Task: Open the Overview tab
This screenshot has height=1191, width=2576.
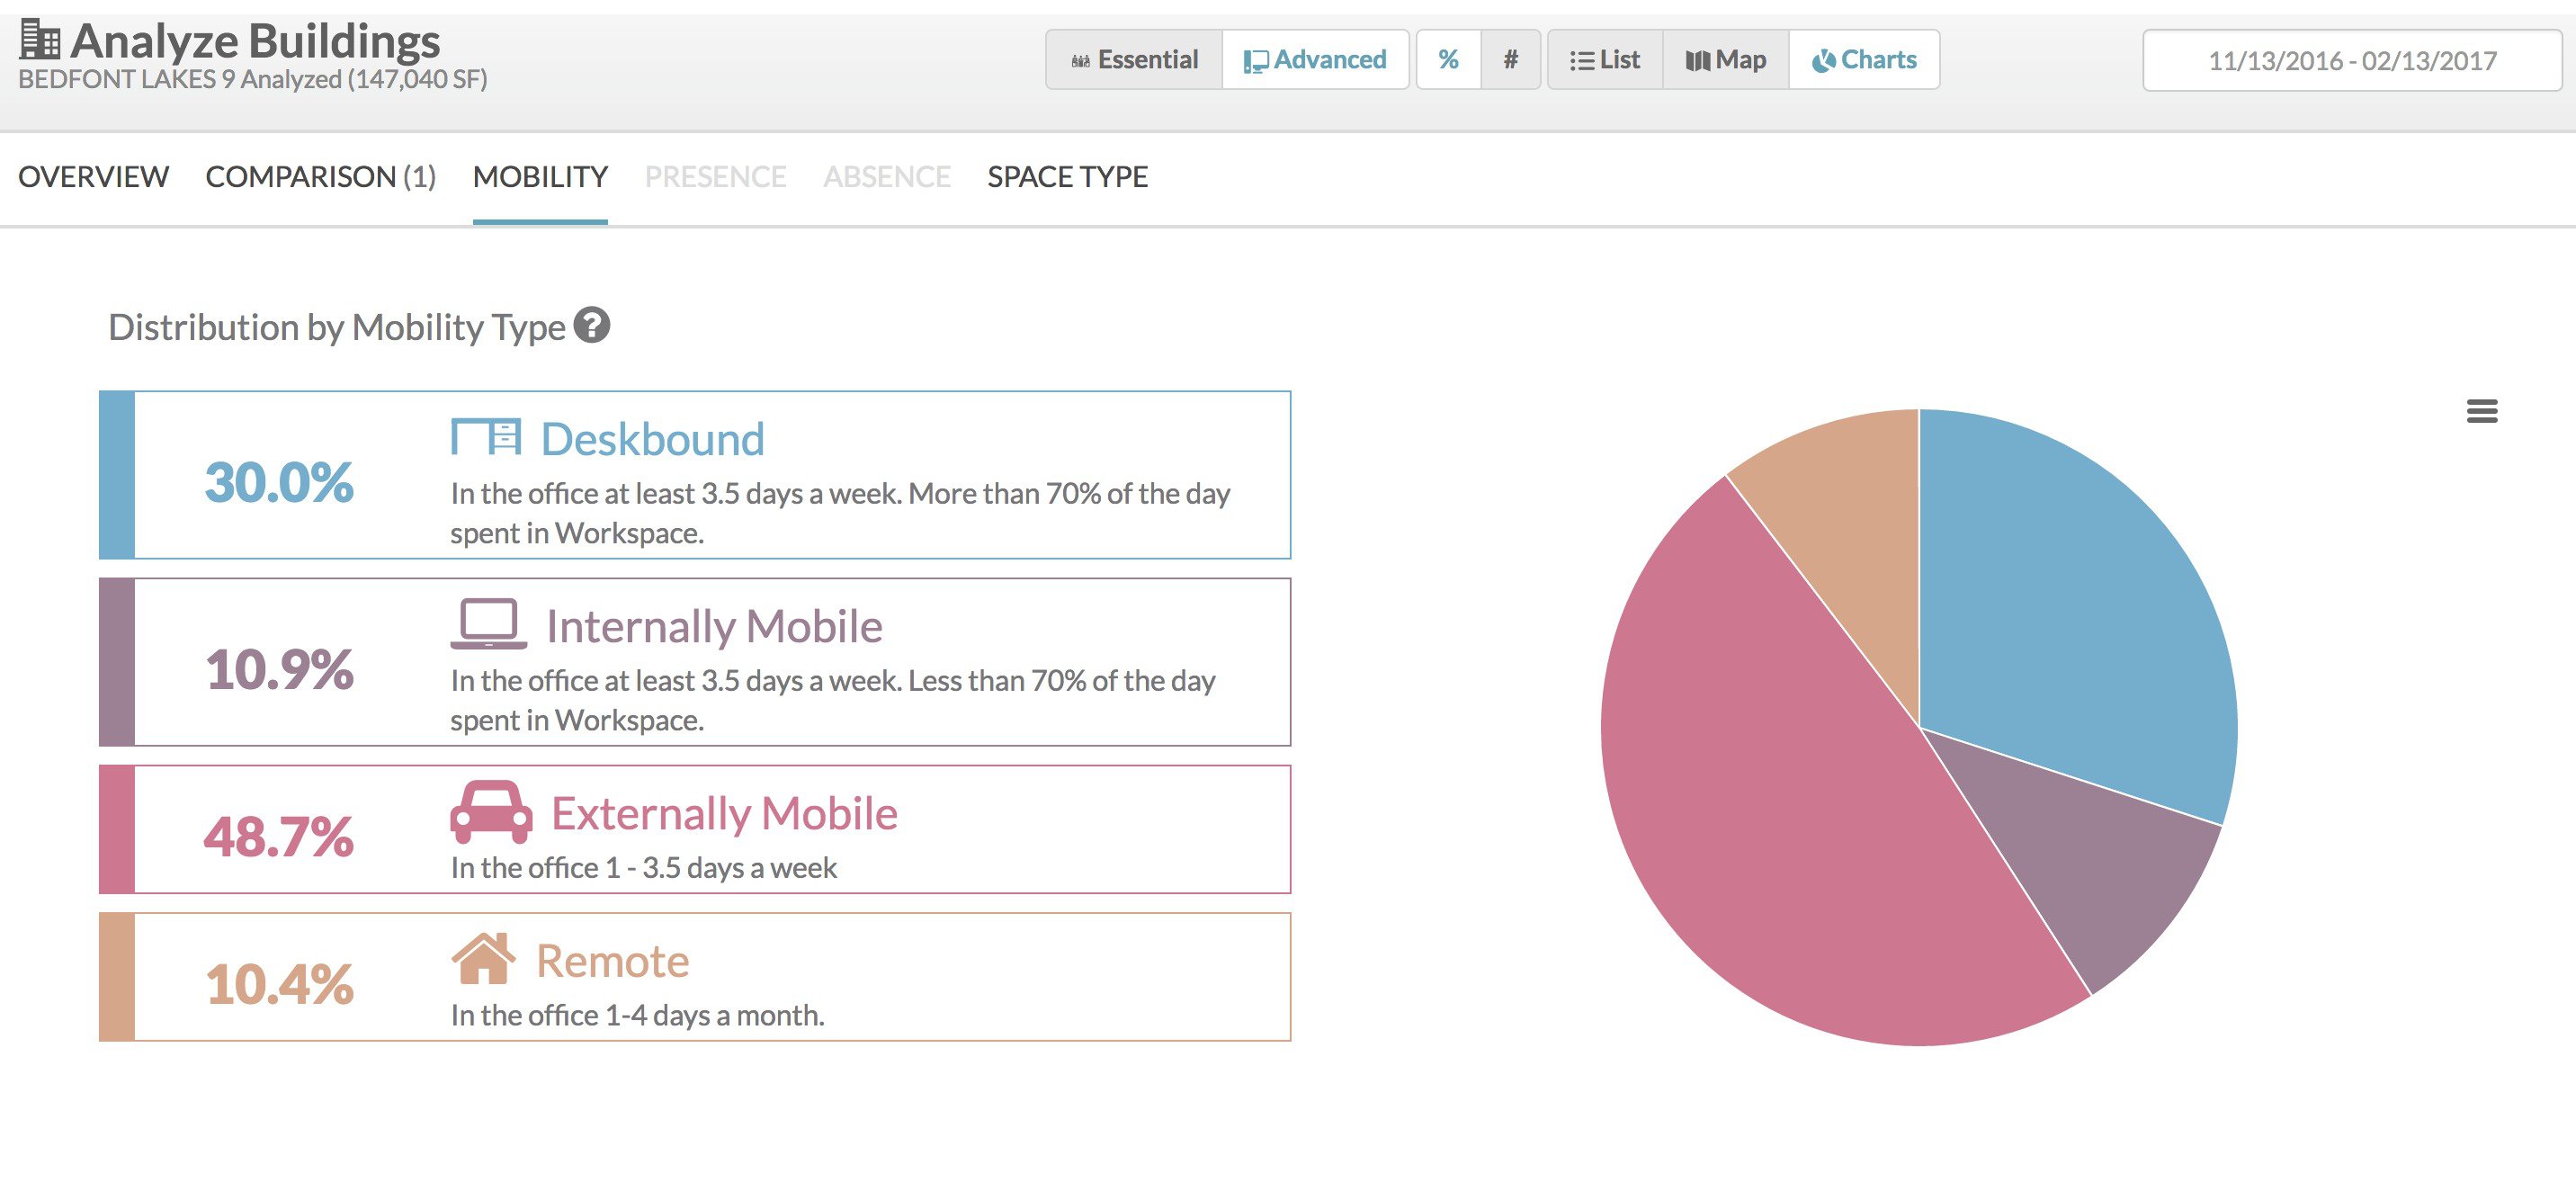Action: [93, 177]
